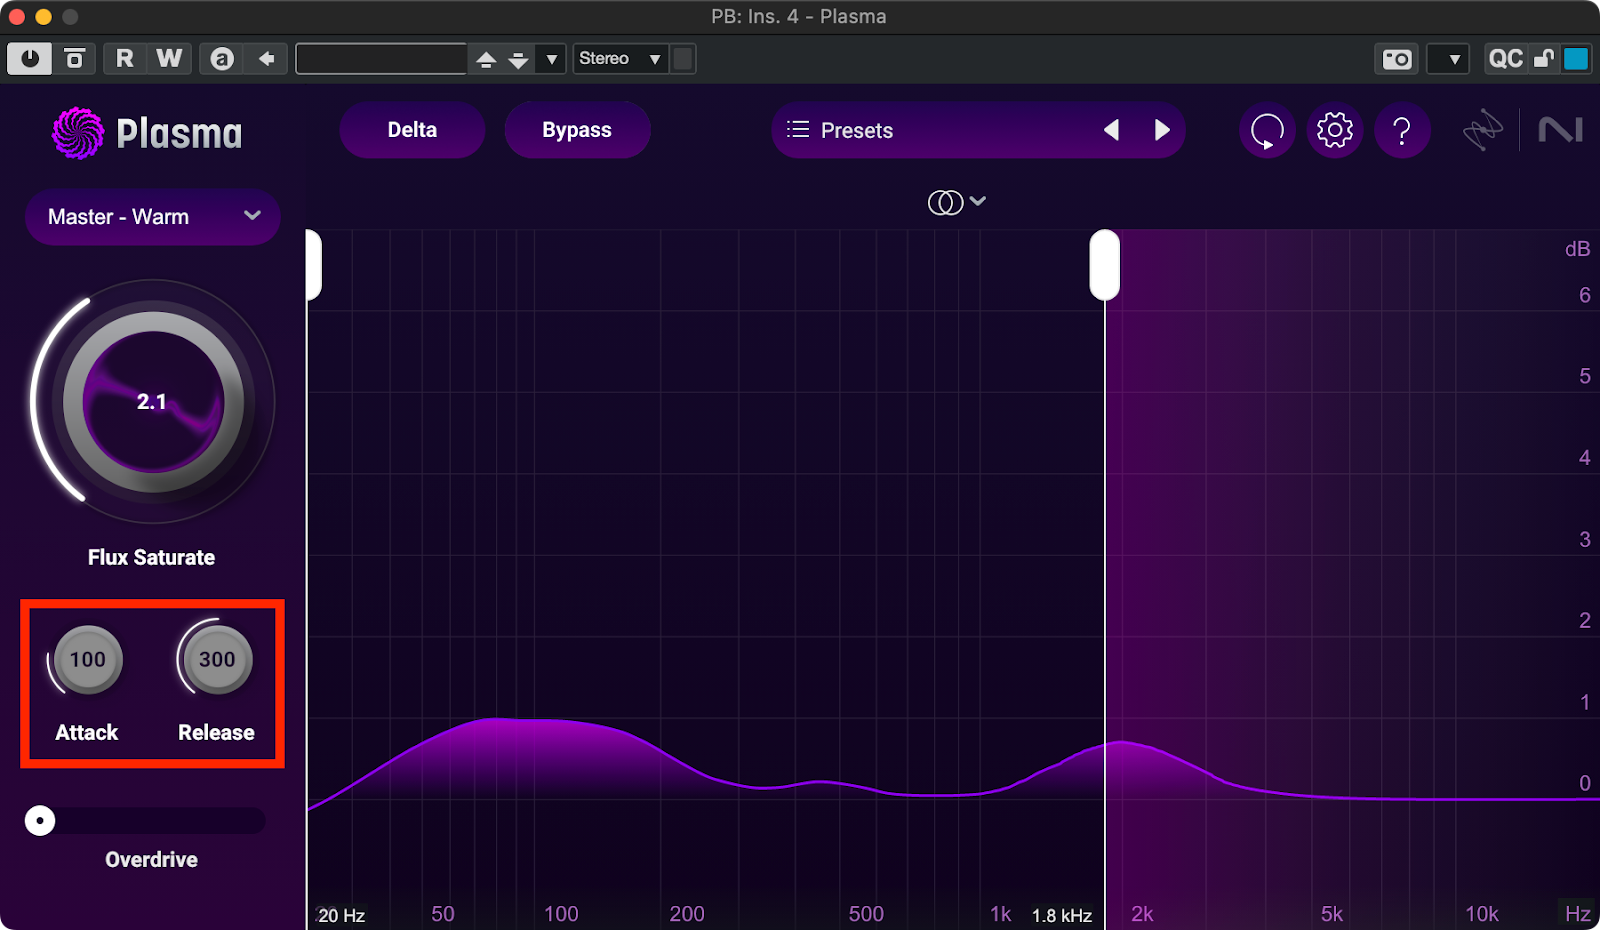The width and height of the screenshot is (1600, 930).
Task: Open the QC quick controls panel
Action: (x=1505, y=59)
